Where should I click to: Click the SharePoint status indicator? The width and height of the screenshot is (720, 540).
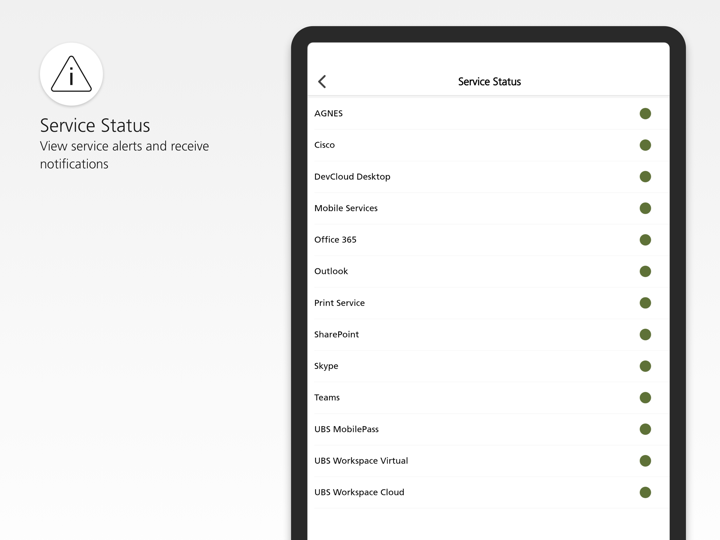coord(645,335)
